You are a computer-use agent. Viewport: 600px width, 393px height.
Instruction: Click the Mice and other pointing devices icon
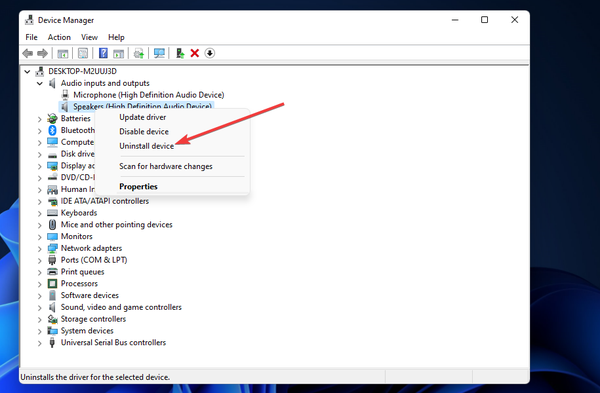(x=52, y=225)
